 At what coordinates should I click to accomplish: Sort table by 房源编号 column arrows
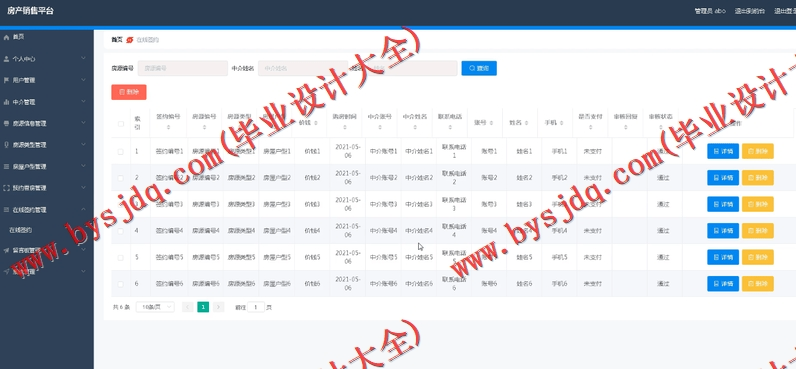click(205, 128)
